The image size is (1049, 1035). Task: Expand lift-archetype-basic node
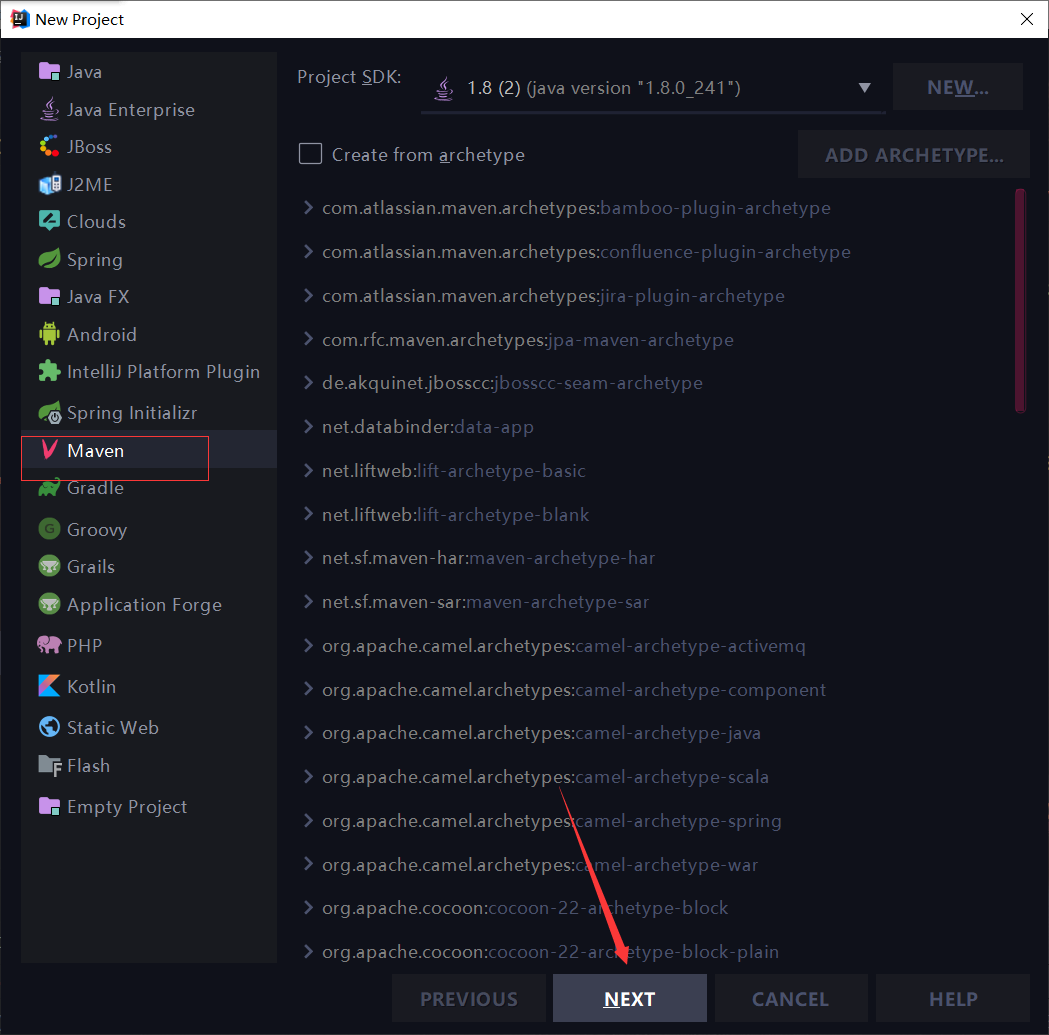308,470
